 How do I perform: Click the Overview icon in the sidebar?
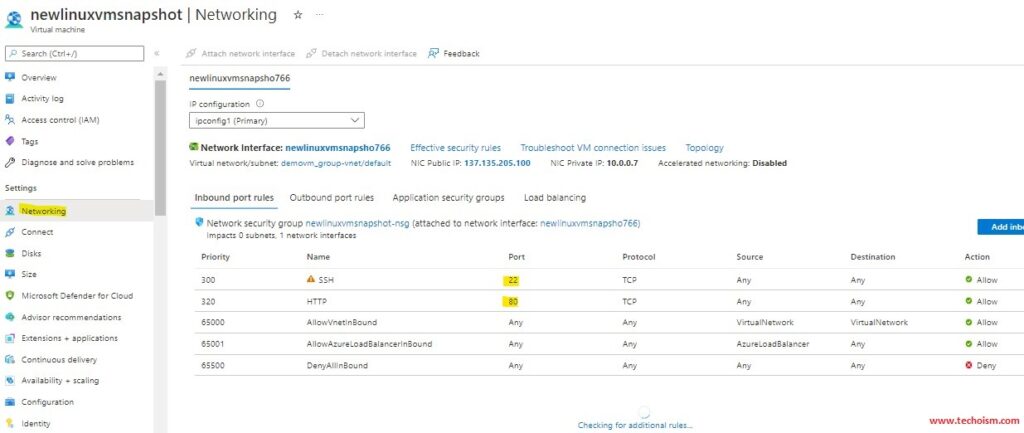10,77
